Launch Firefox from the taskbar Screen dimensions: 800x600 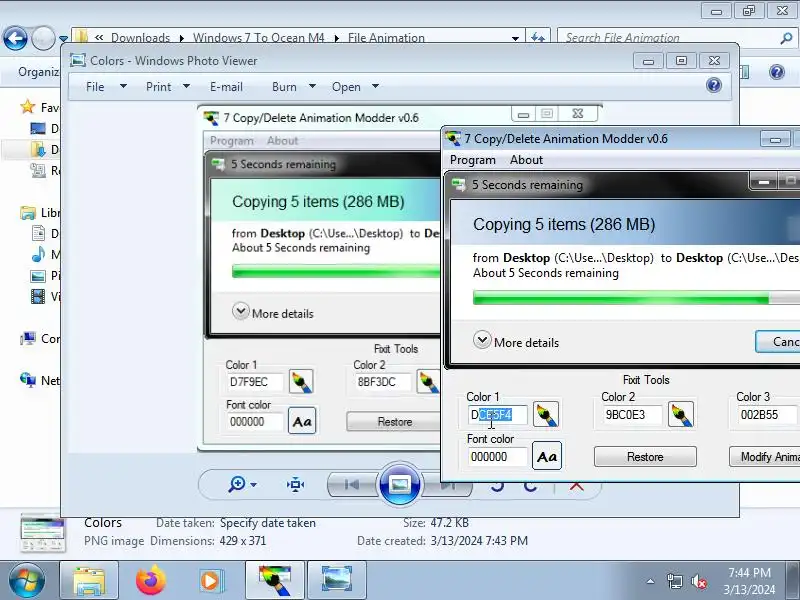[x=151, y=581]
